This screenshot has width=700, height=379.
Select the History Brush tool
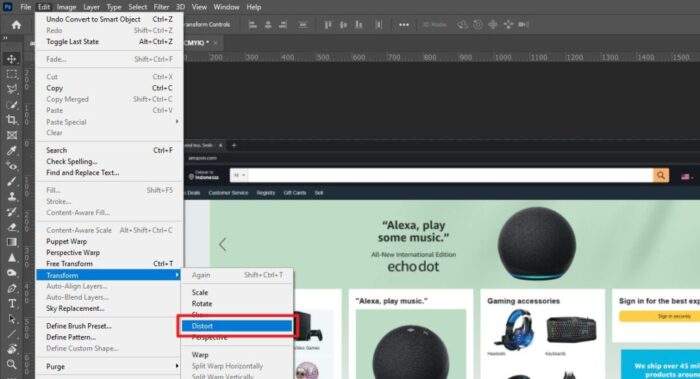(12, 212)
